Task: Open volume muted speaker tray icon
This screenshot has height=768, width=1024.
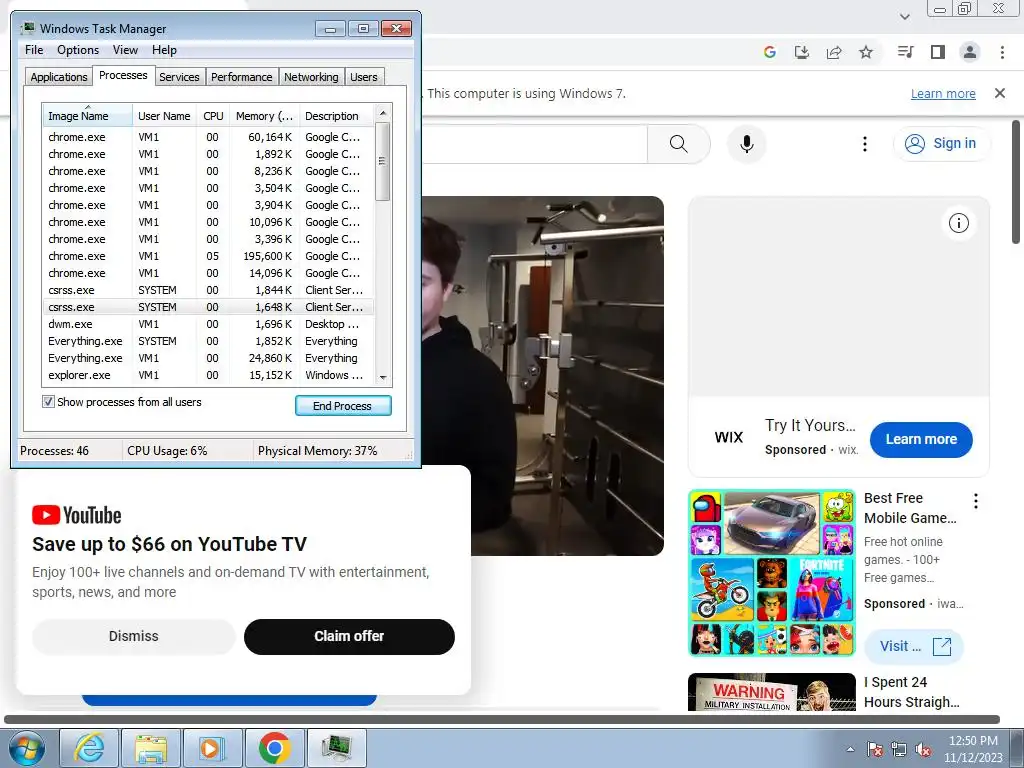Action: [923, 749]
